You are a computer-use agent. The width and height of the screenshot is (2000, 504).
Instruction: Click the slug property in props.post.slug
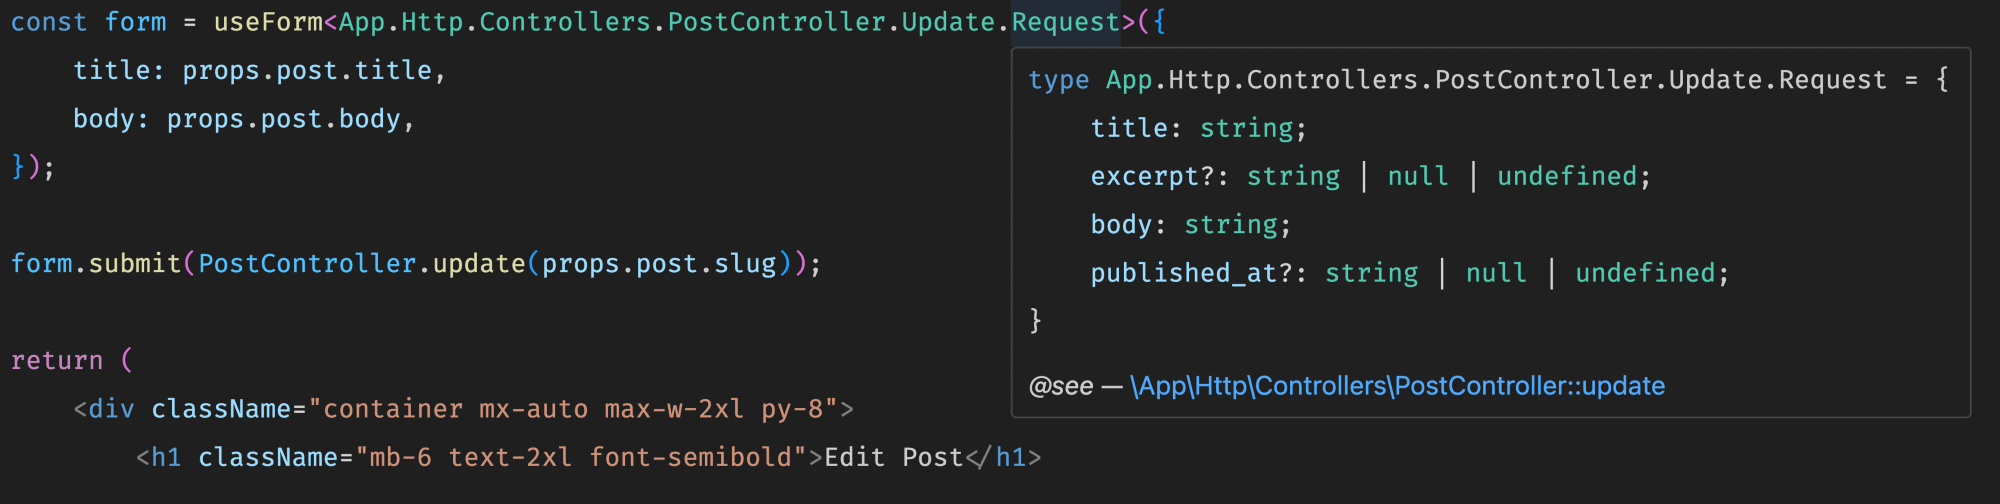coord(745,264)
